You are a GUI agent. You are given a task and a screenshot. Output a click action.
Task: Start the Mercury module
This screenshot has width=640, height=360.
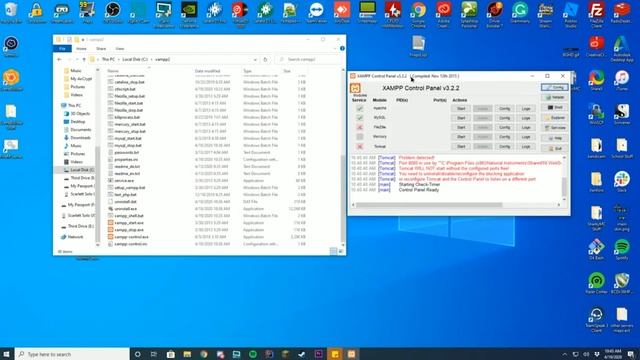pyautogui.click(x=461, y=137)
